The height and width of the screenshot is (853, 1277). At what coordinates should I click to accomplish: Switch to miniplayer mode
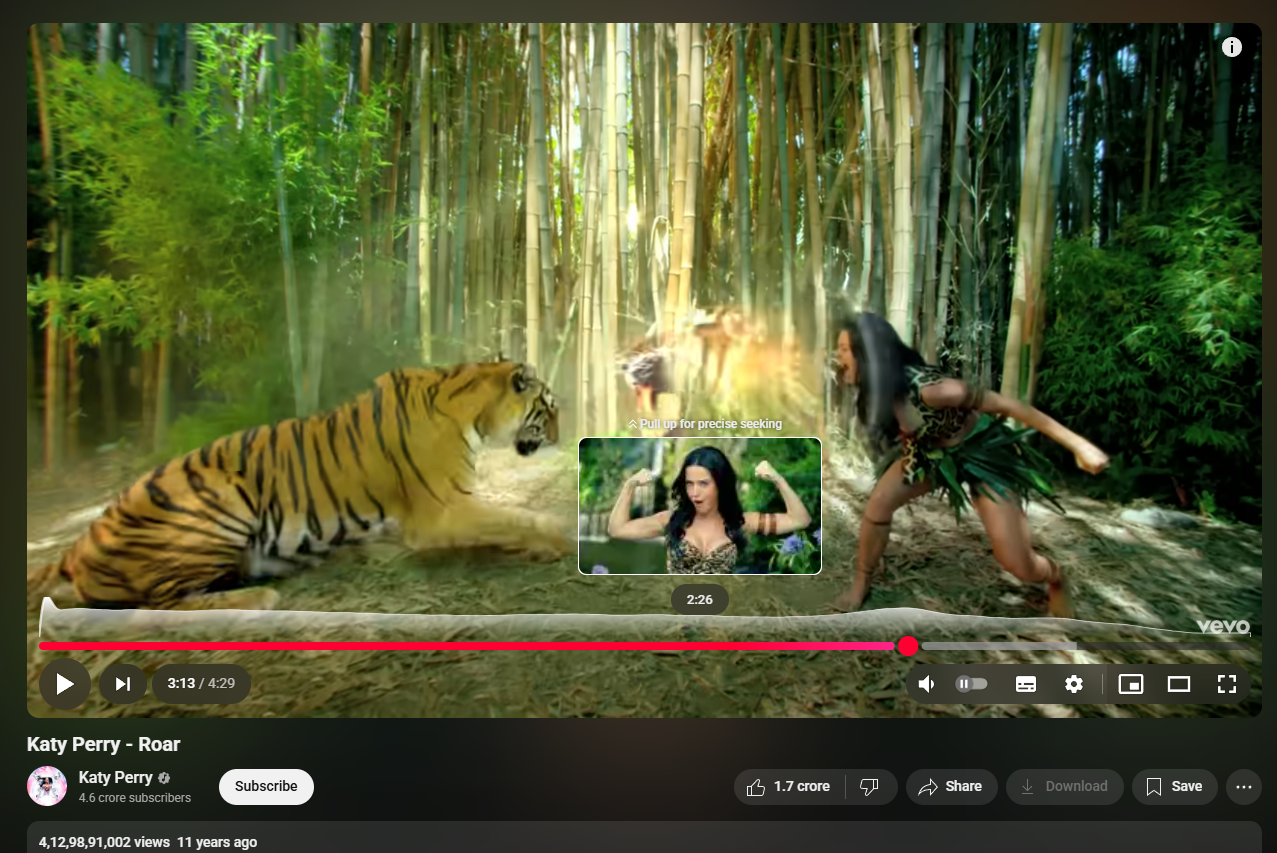[x=1131, y=684]
